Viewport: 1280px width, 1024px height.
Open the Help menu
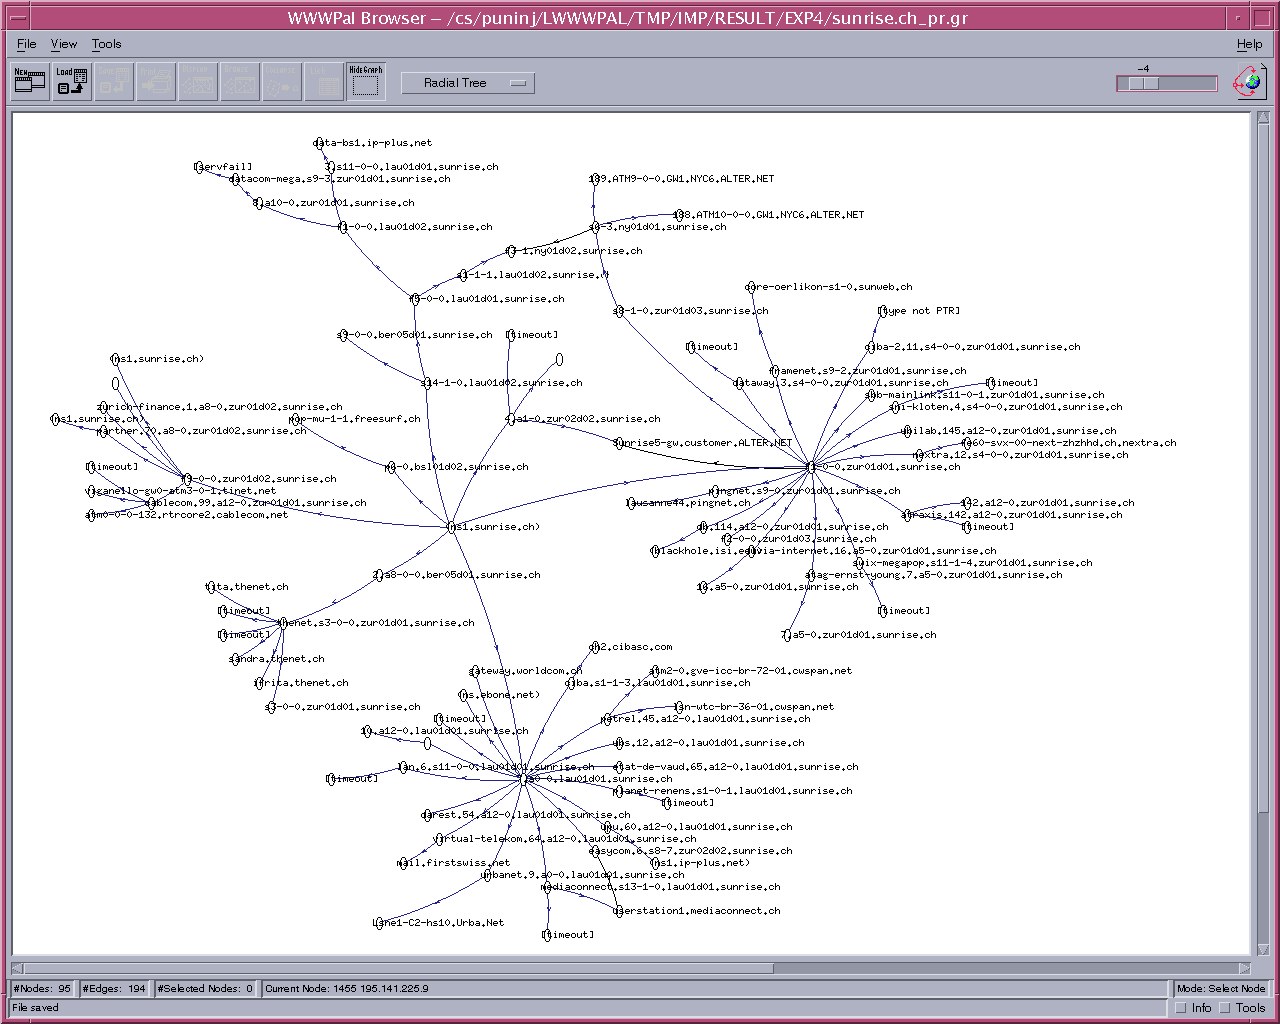pos(1250,44)
